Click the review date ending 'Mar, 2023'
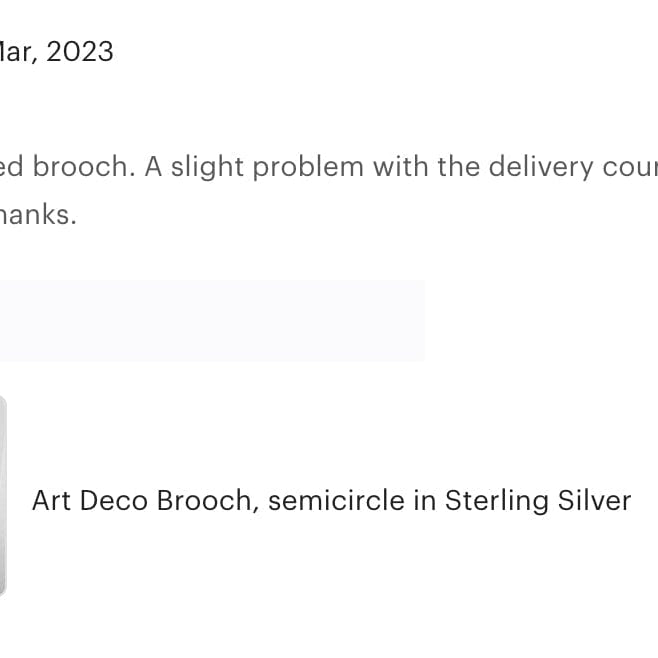Viewport: 658px width, 658px height. pyautogui.click(x=57, y=52)
